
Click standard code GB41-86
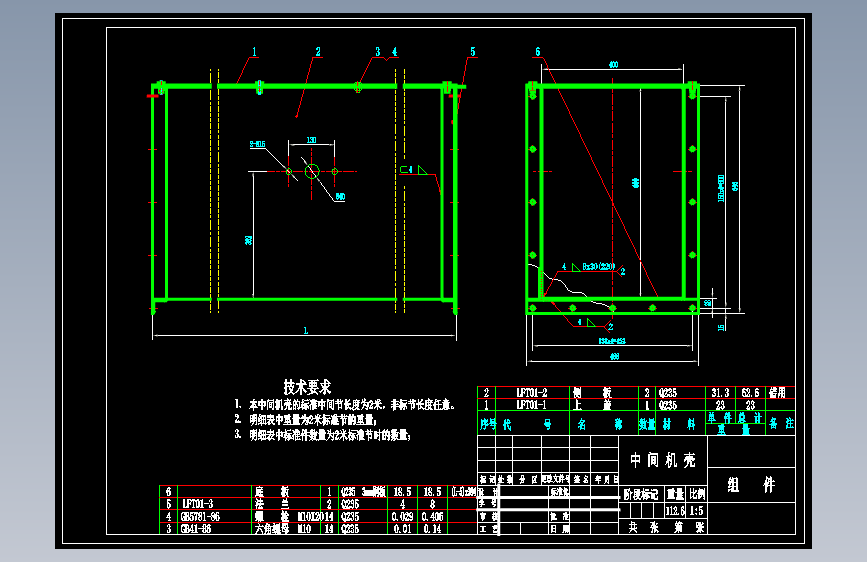(x=196, y=529)
